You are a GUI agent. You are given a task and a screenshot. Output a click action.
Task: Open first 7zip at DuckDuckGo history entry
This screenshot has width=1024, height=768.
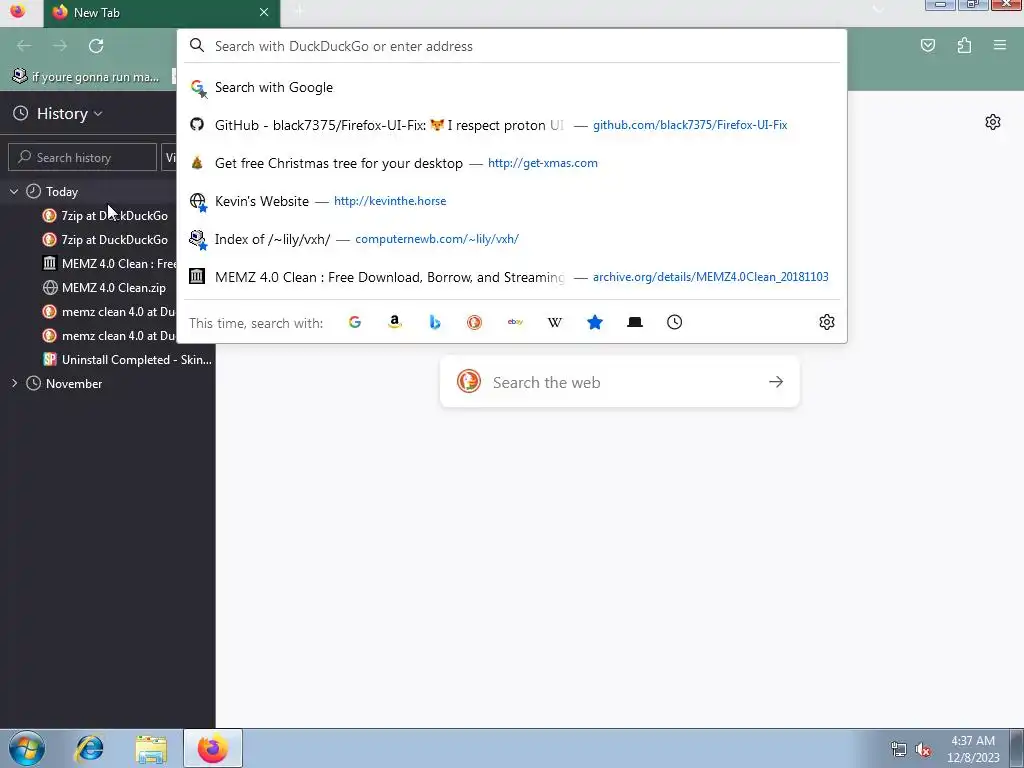pos(108,216)
